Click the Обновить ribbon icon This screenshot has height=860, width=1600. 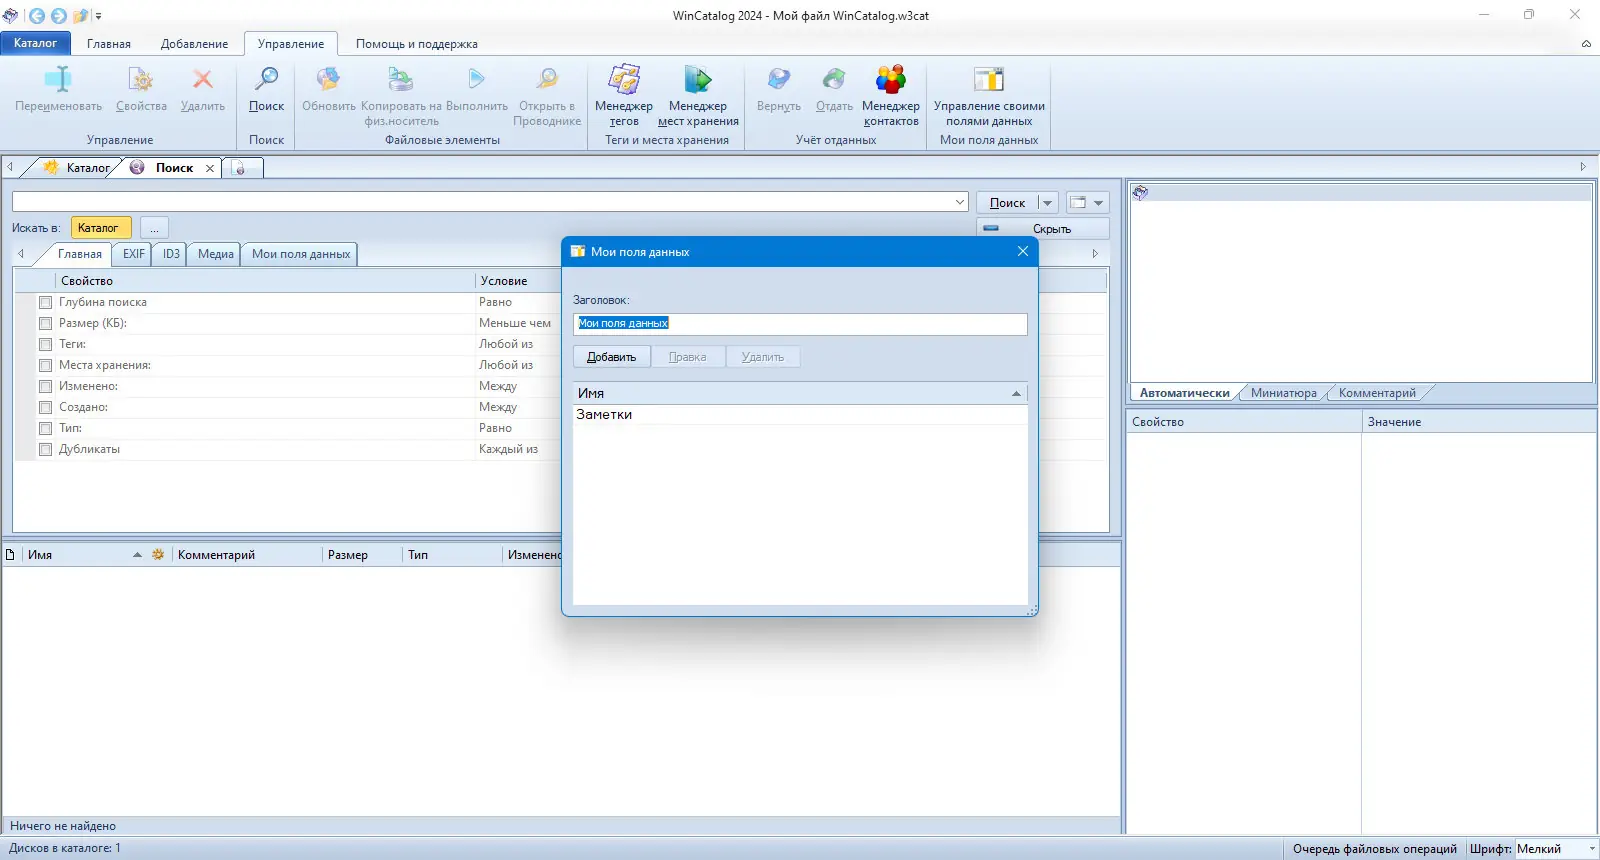(328, 79)
